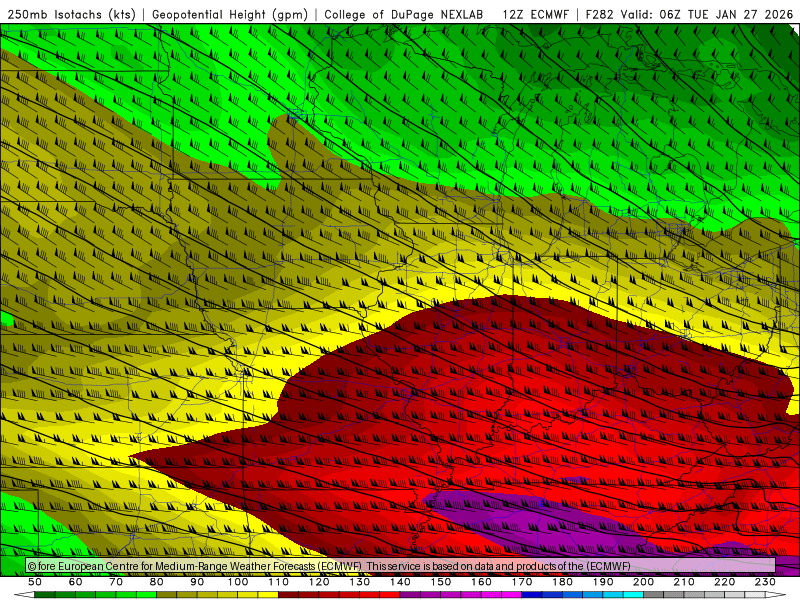
Task: Click the 80 value on the legend
Action: click(x=157, y=582)
